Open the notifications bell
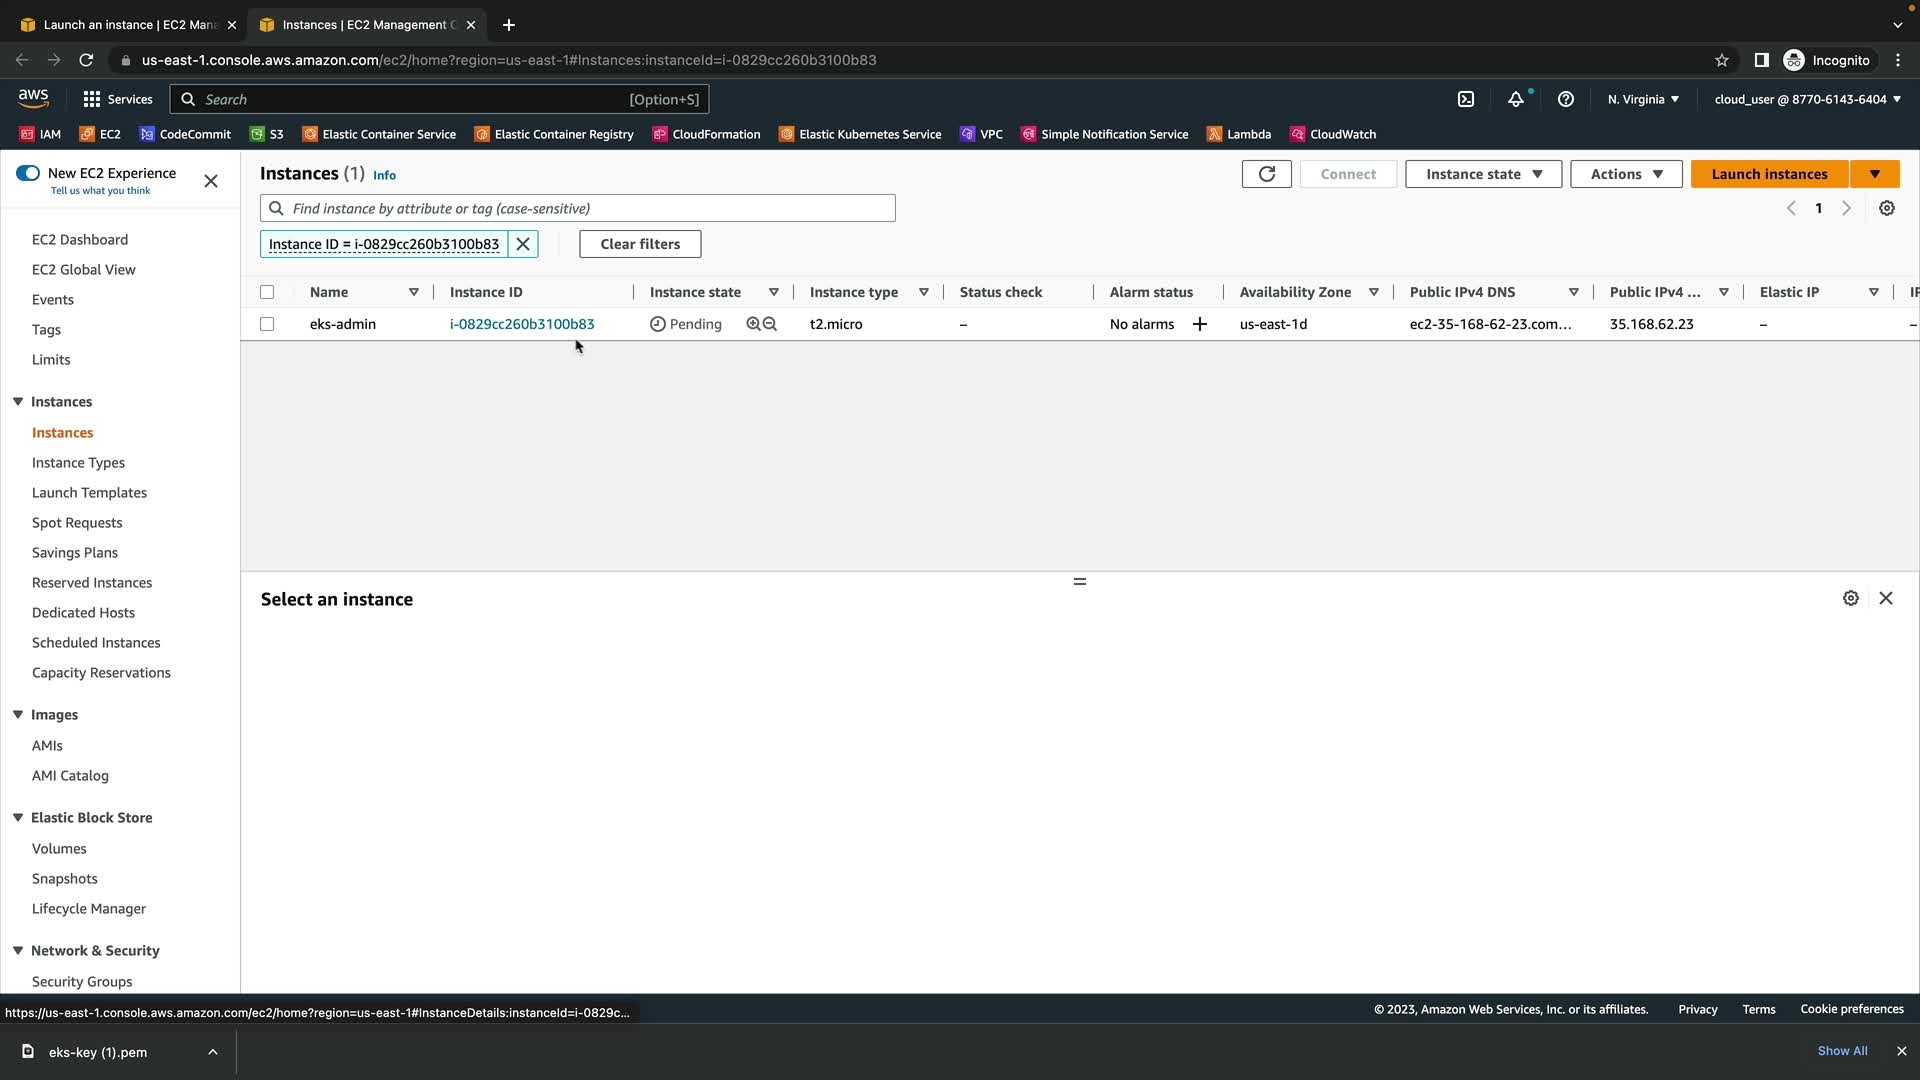Viewport: 1920px width, 1080px height. click(1516, 99)
